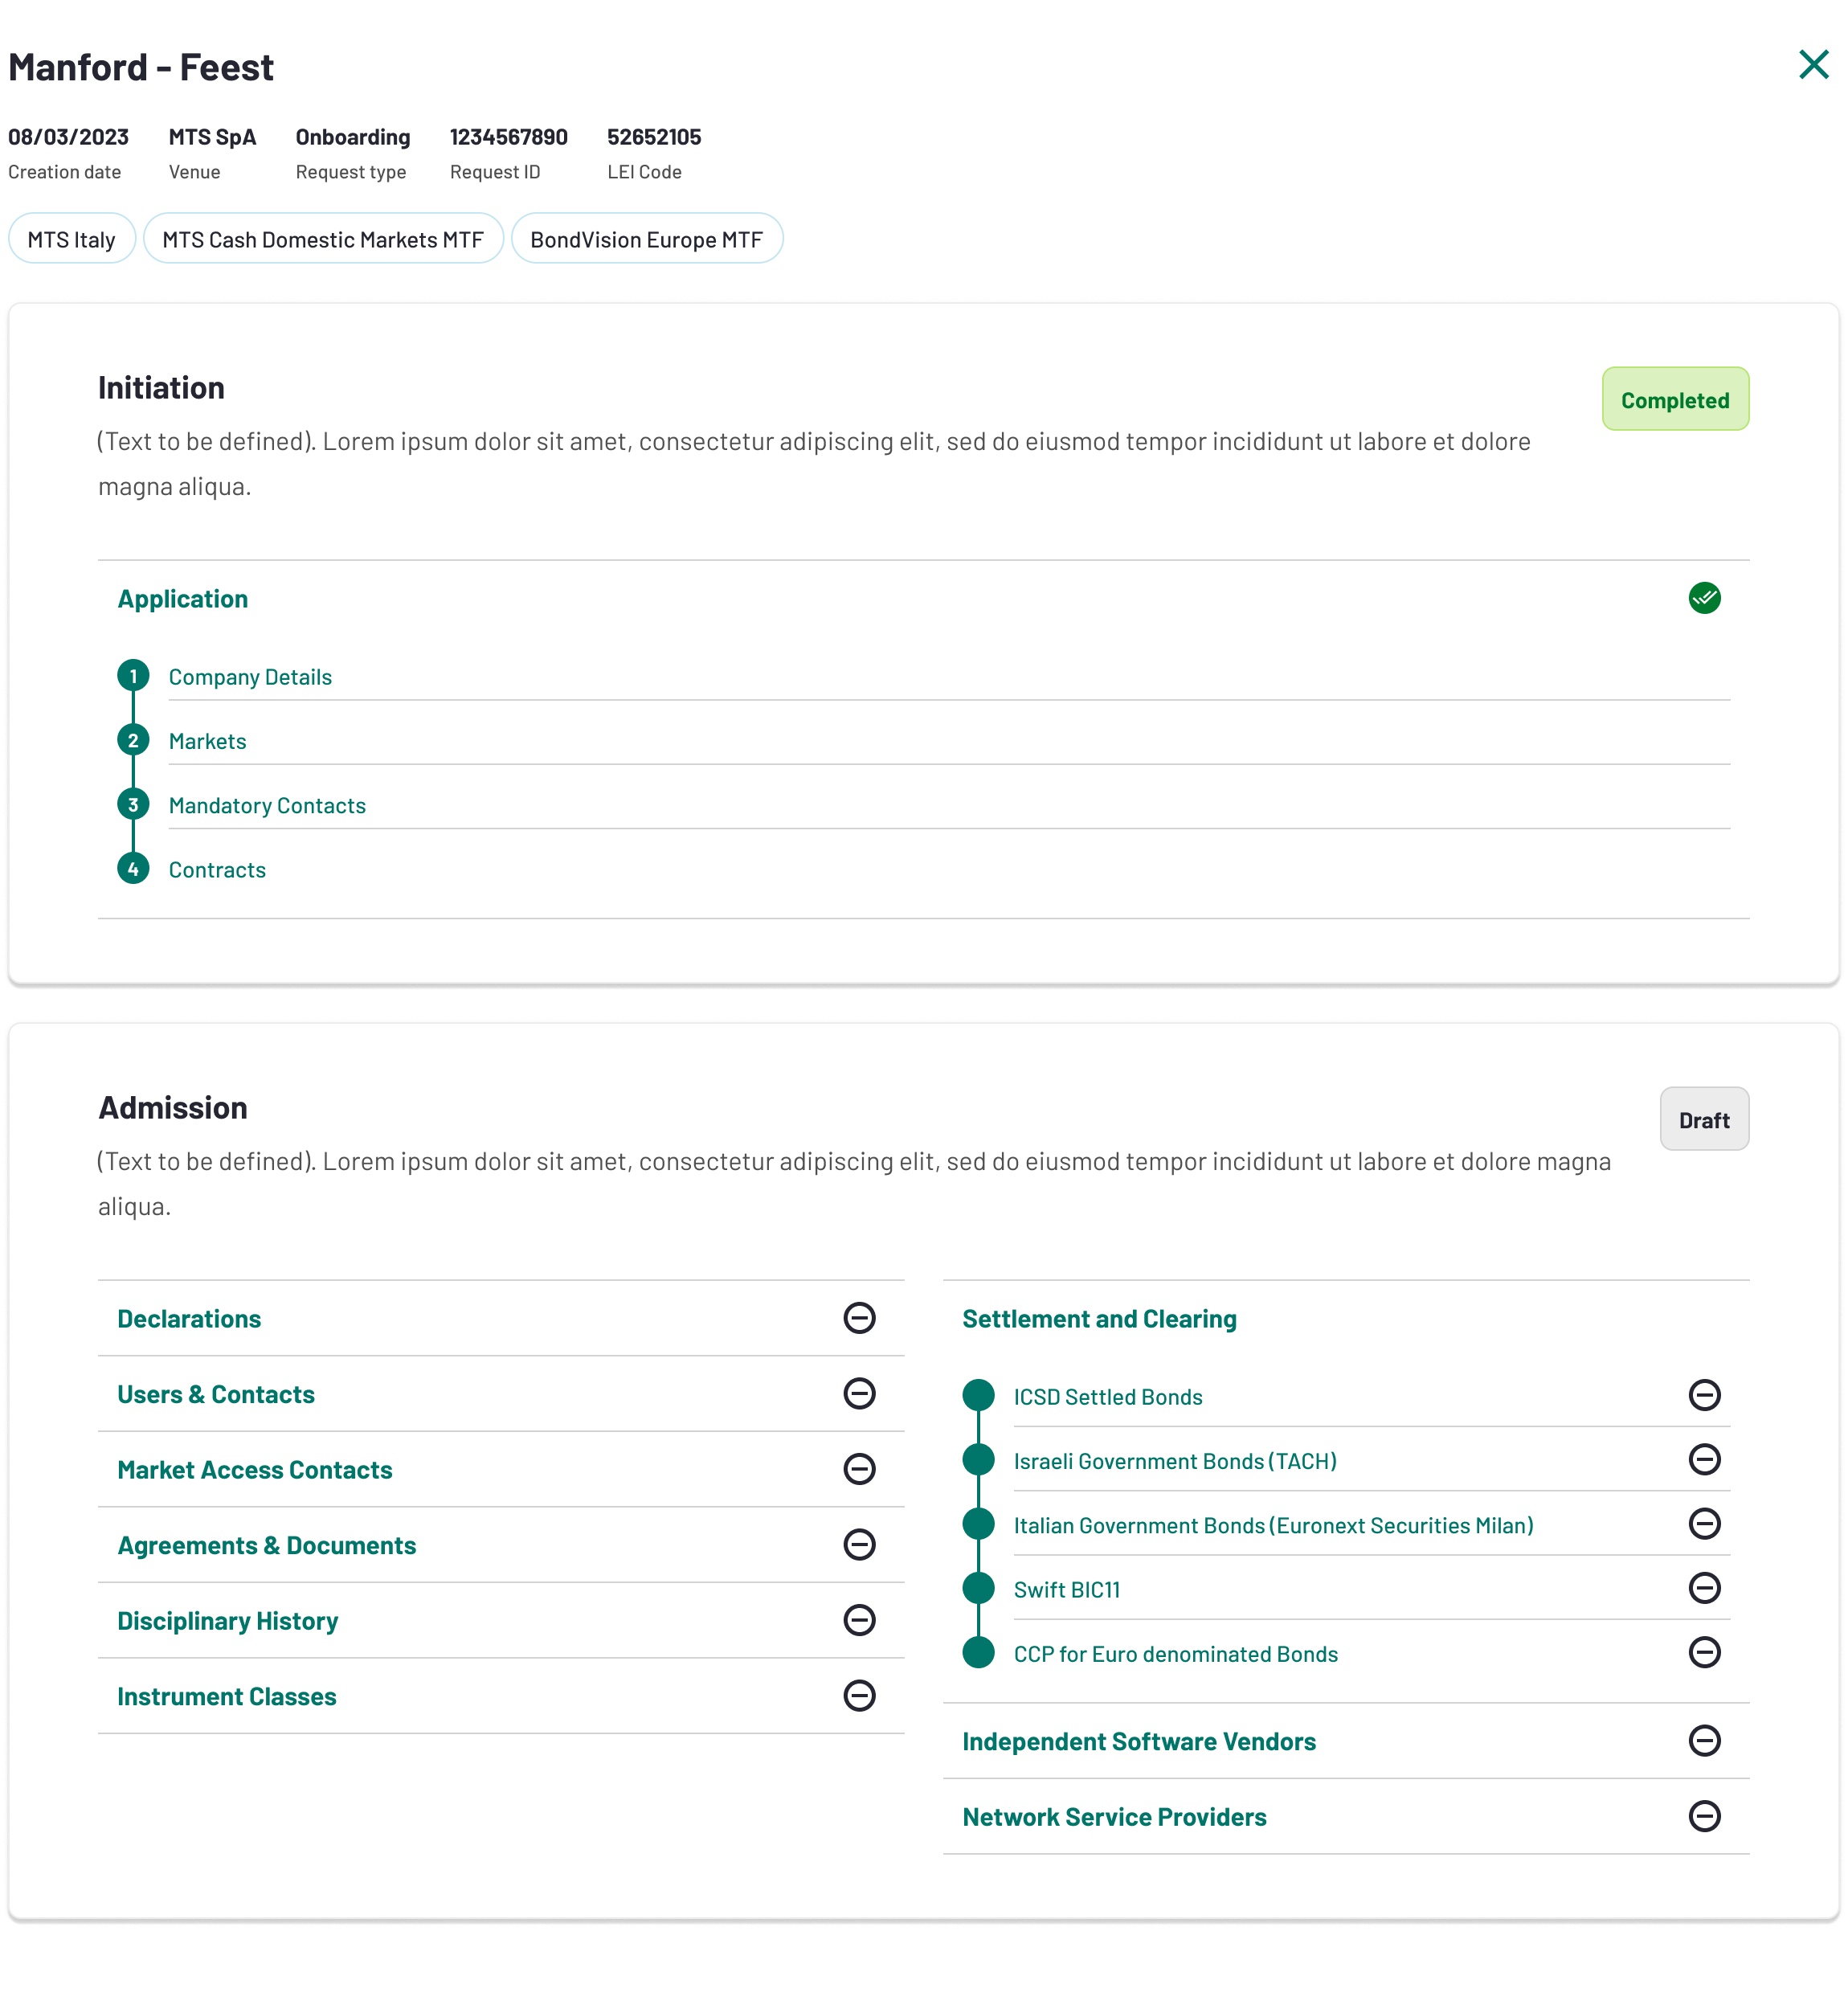The height and width of the screenshot is (2009, 1848).
Task: Open CCP for Euro denominated Bonds
Action: coord(1175,1653)
